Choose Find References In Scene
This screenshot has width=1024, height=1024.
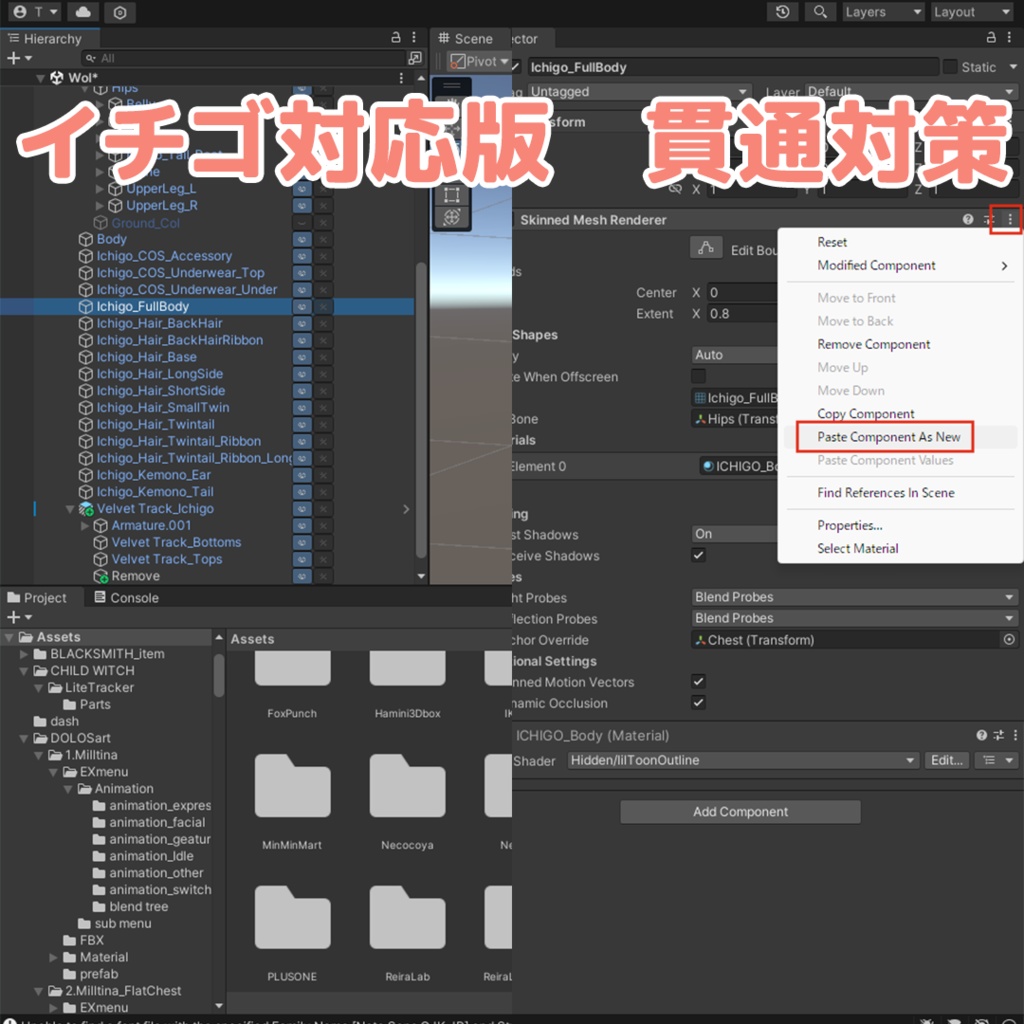[886, 493]
